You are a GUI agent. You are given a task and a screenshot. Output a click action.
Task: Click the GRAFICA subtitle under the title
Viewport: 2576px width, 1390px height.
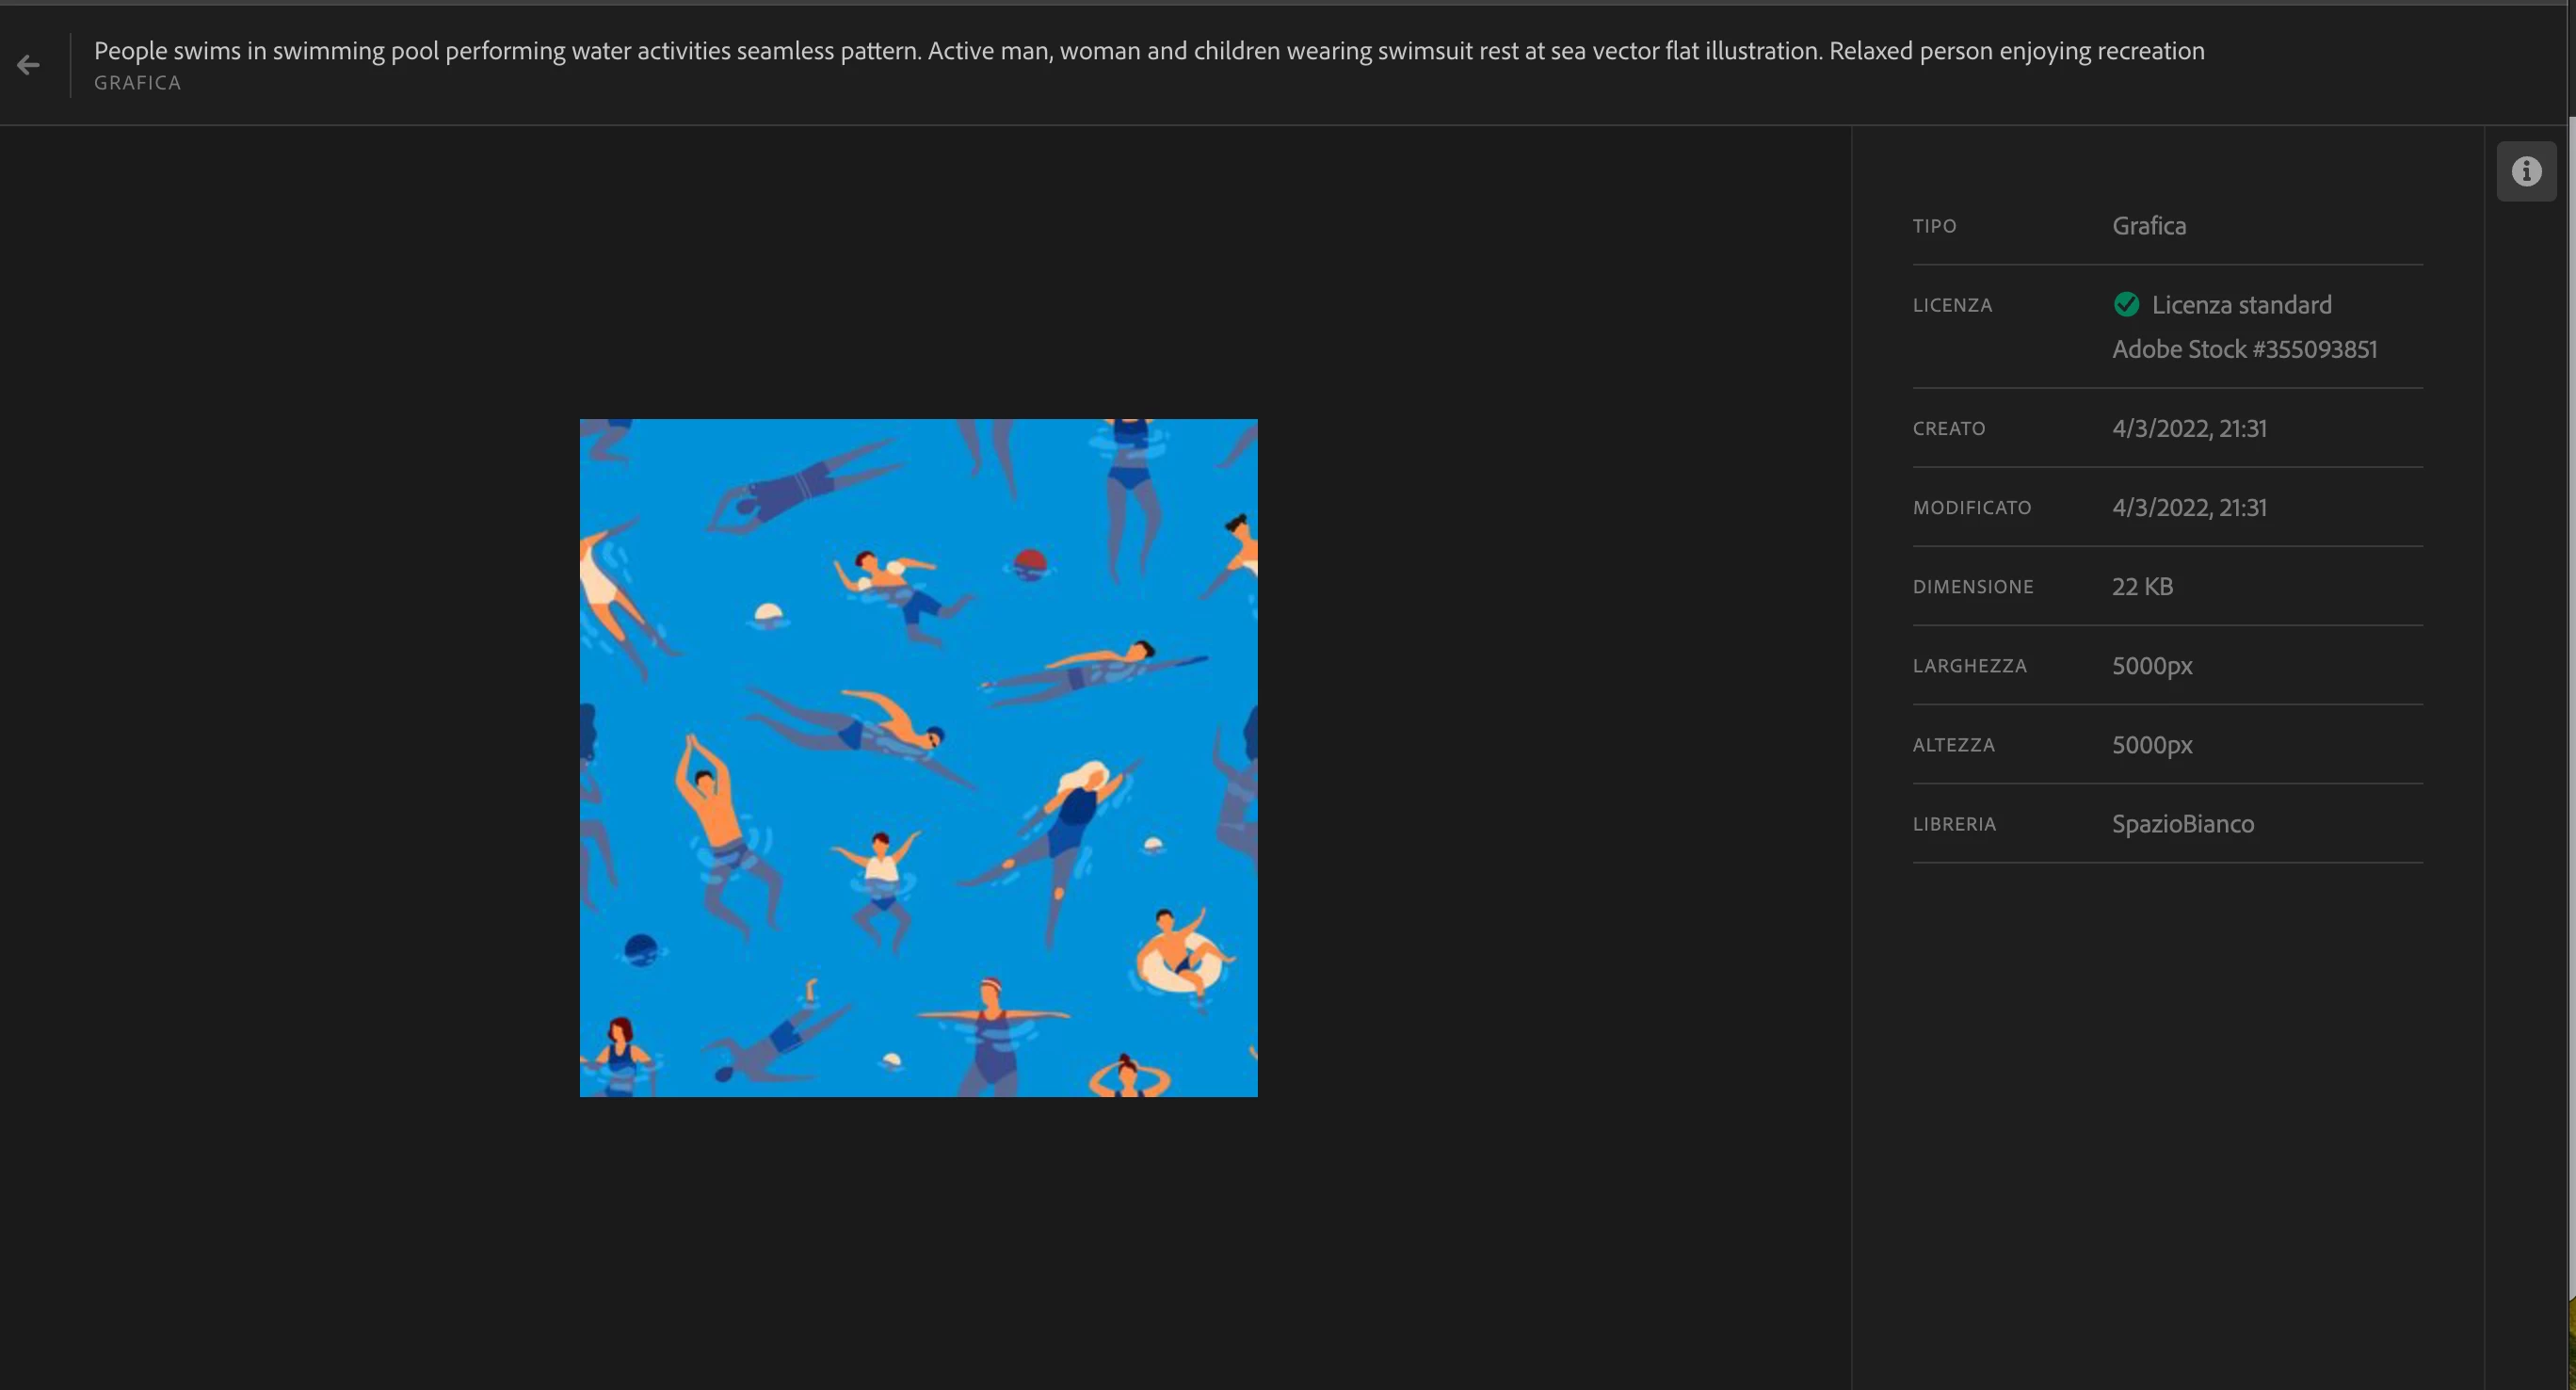click(x=138, y=83)
